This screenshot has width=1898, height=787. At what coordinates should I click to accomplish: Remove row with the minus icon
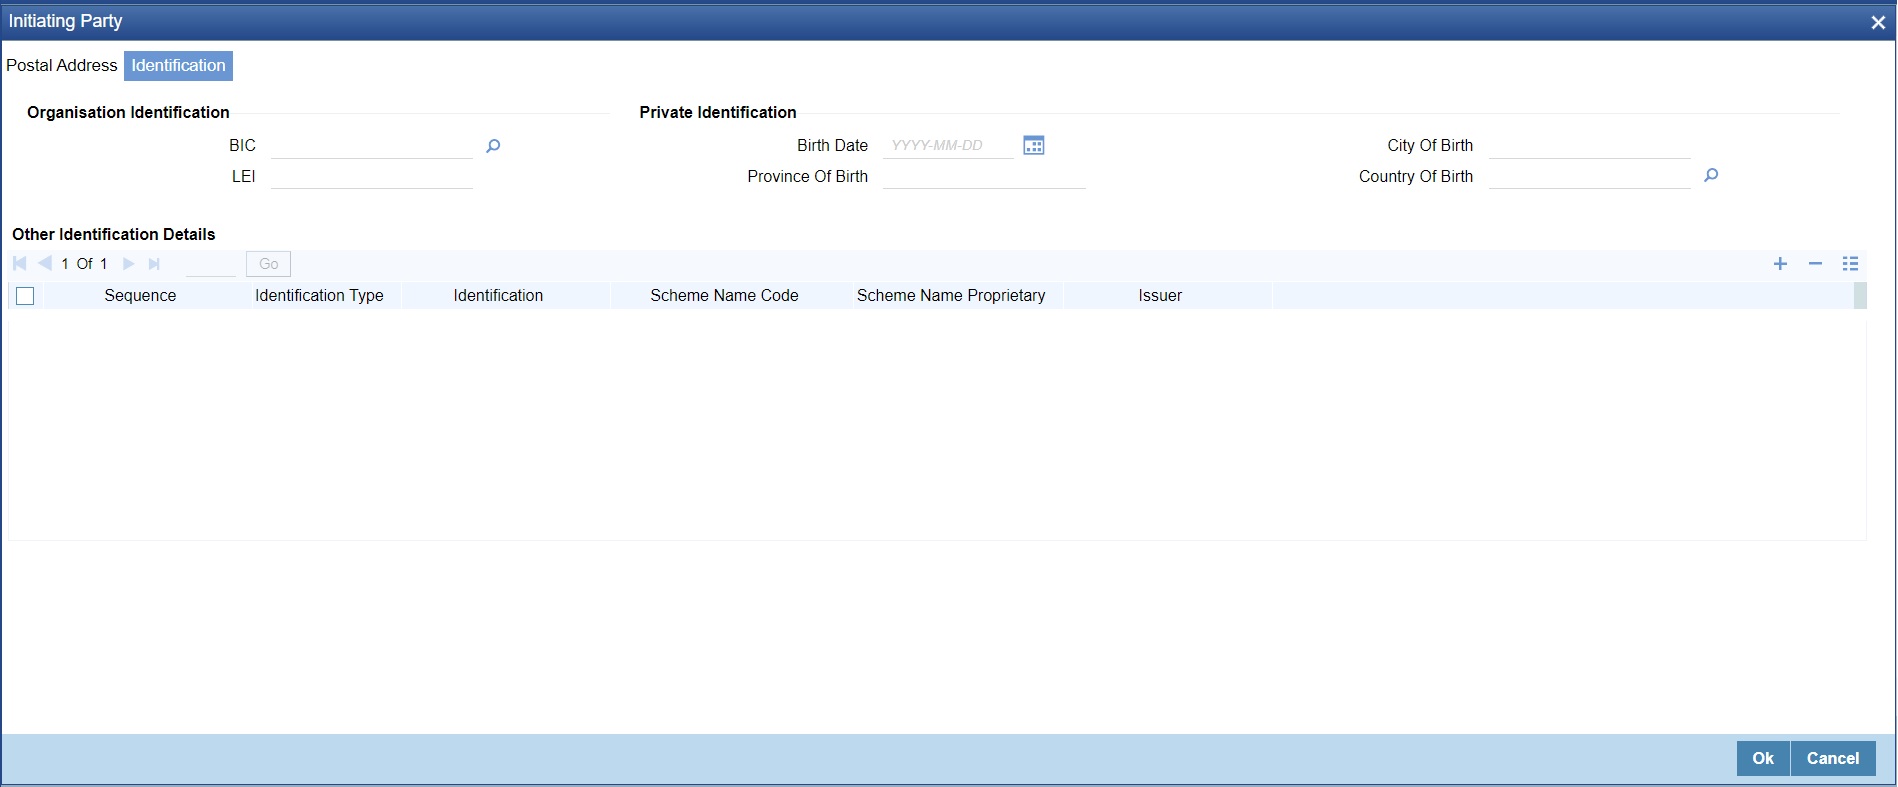click(1815, 264)
